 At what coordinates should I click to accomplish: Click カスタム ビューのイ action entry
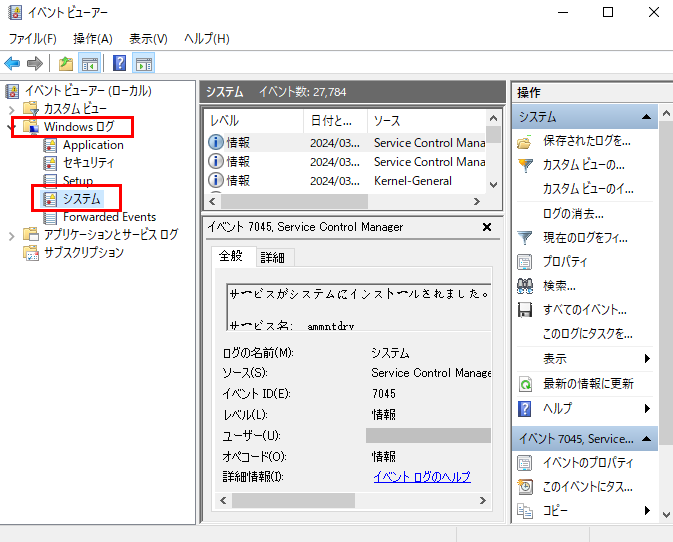588,189
